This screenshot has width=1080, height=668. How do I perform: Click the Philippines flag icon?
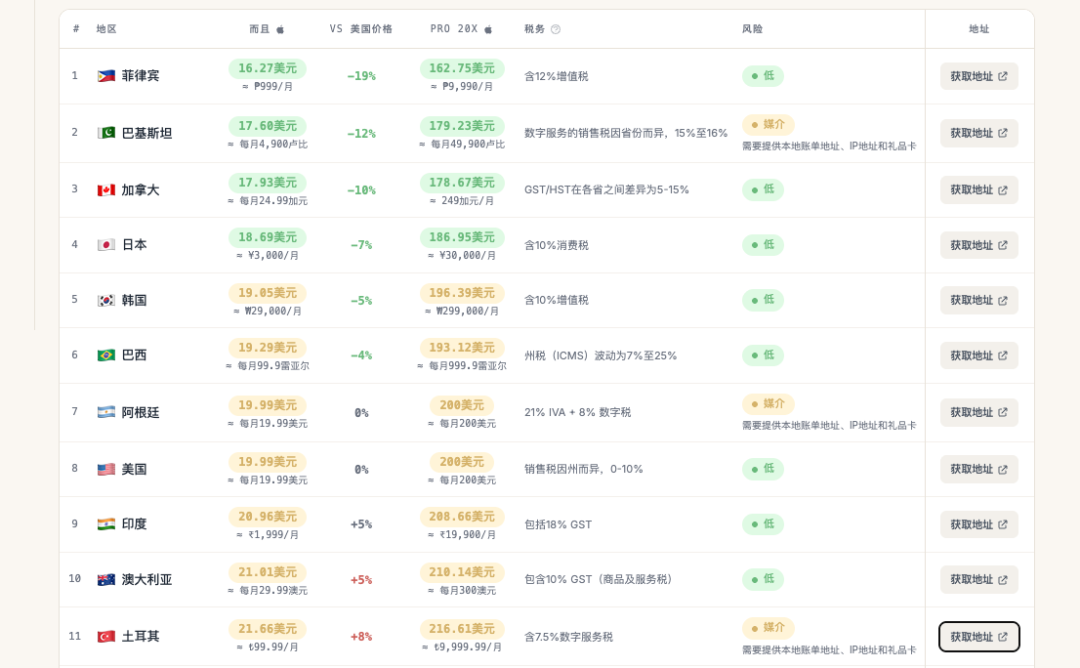(x=106, y=76)
